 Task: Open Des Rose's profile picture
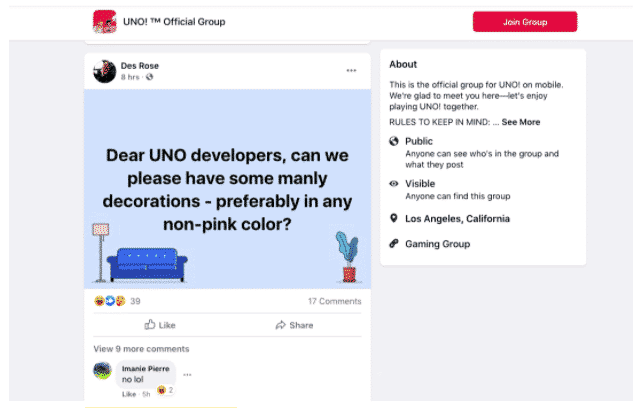(104, 71)
